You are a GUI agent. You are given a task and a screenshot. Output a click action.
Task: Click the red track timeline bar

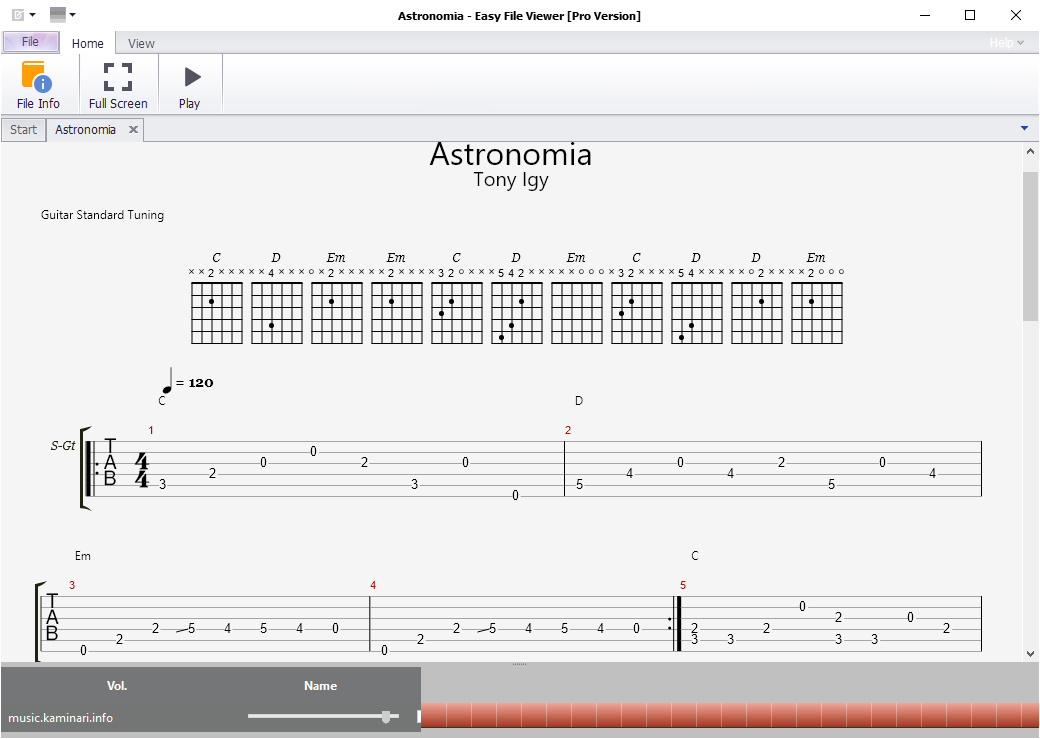click(730, 716)
